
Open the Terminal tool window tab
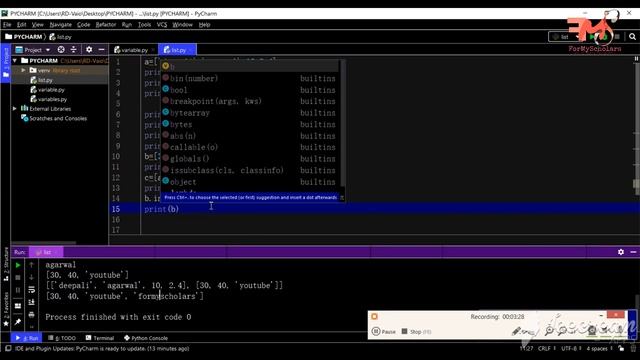[100, 338]
